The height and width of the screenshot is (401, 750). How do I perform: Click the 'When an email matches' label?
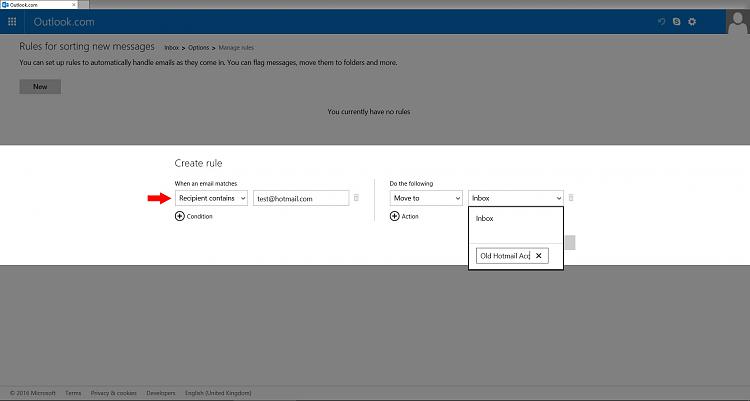coord(206,184)
